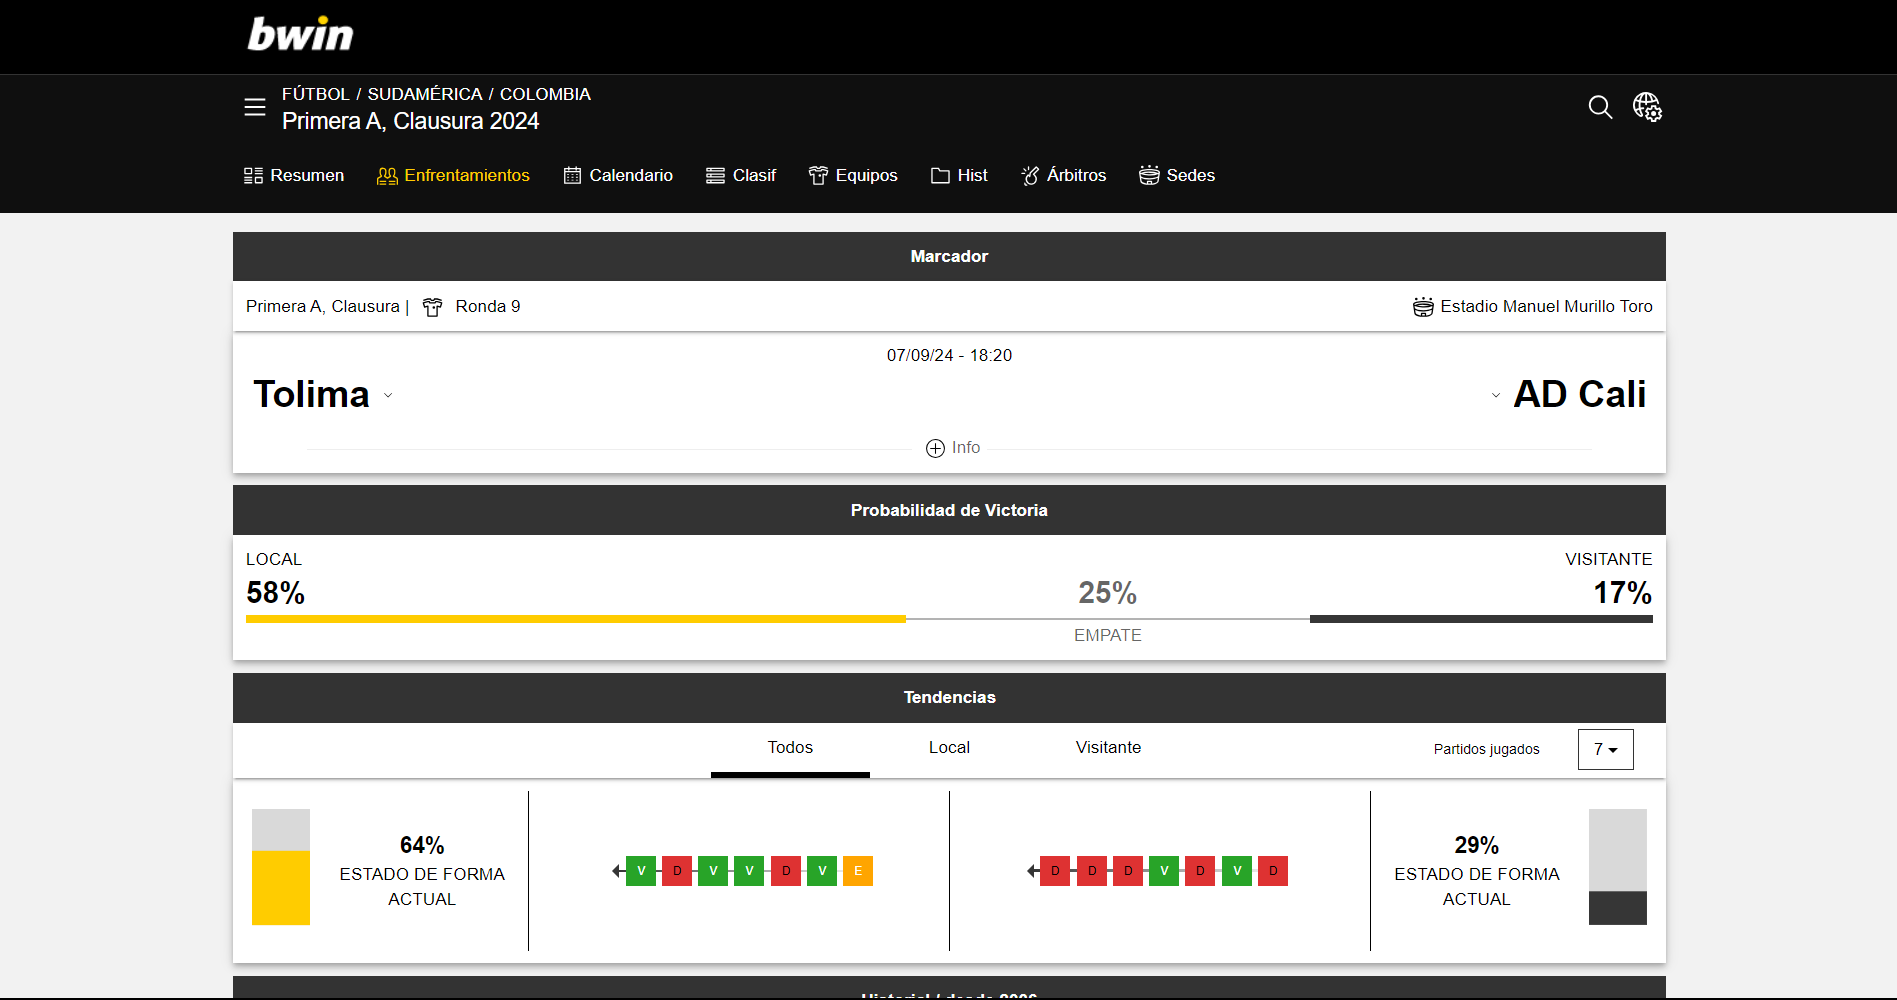1897x1000 pixels.
Task: Open the Partidos jugados 7 dropdown
Action: (x=1605, y=749)
